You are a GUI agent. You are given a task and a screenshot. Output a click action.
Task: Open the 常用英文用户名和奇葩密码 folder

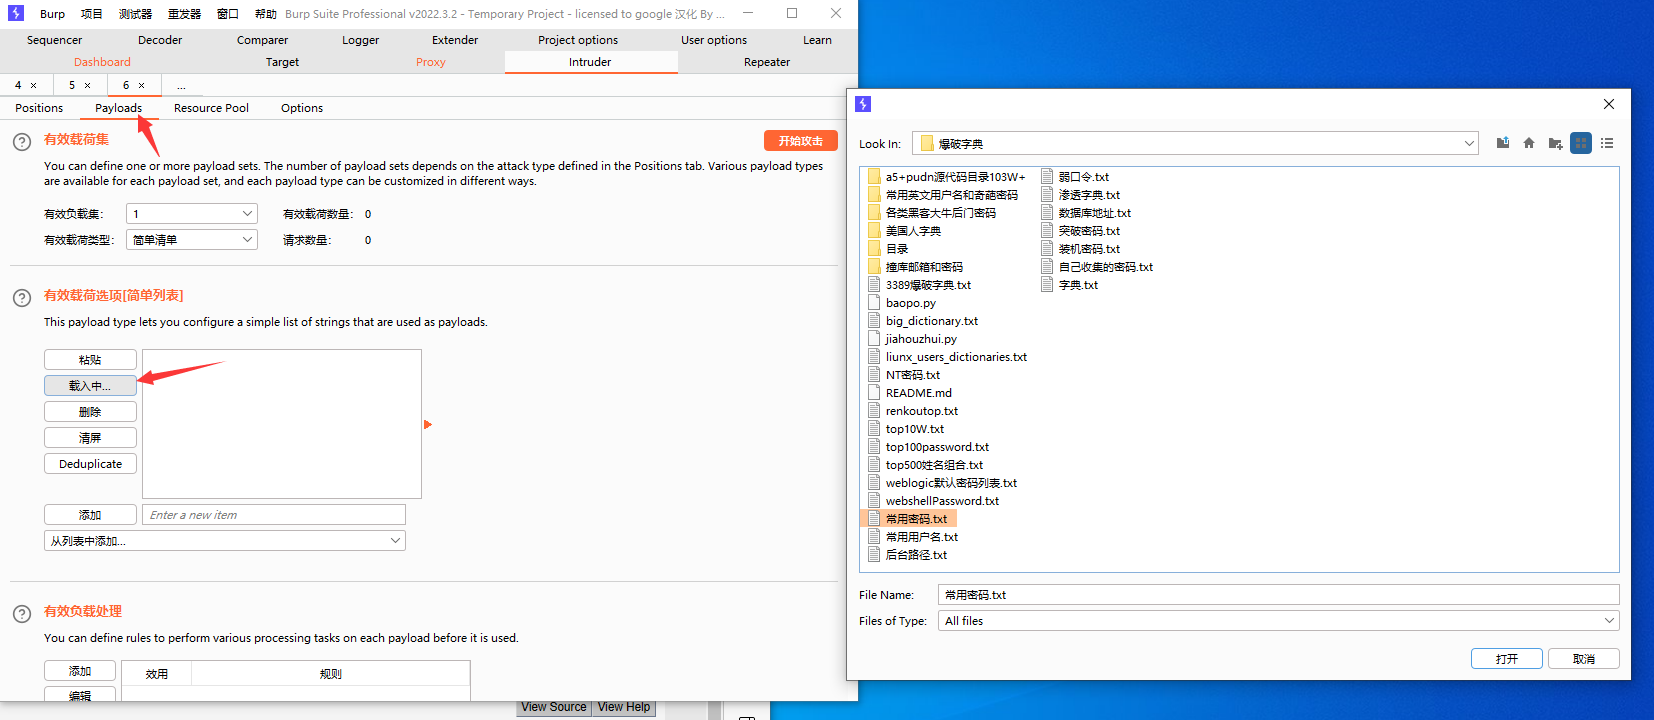942,195
